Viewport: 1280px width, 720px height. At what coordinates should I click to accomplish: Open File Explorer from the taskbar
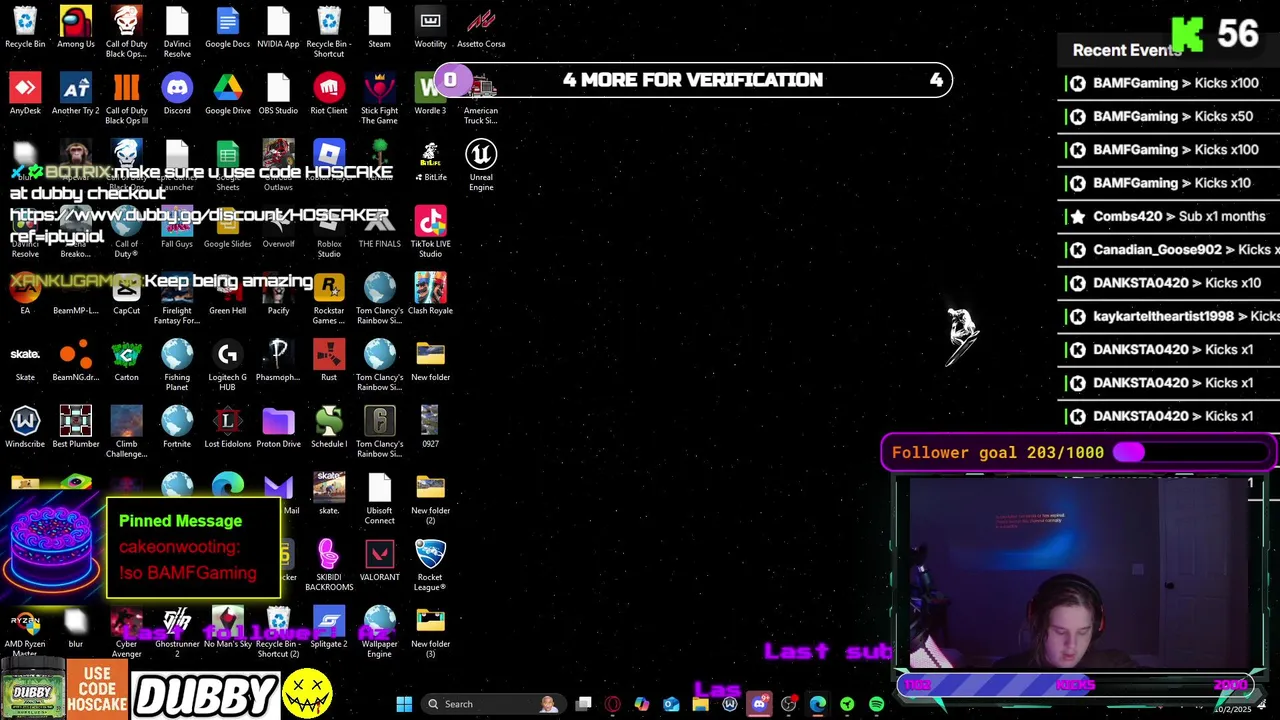[700, 704]
